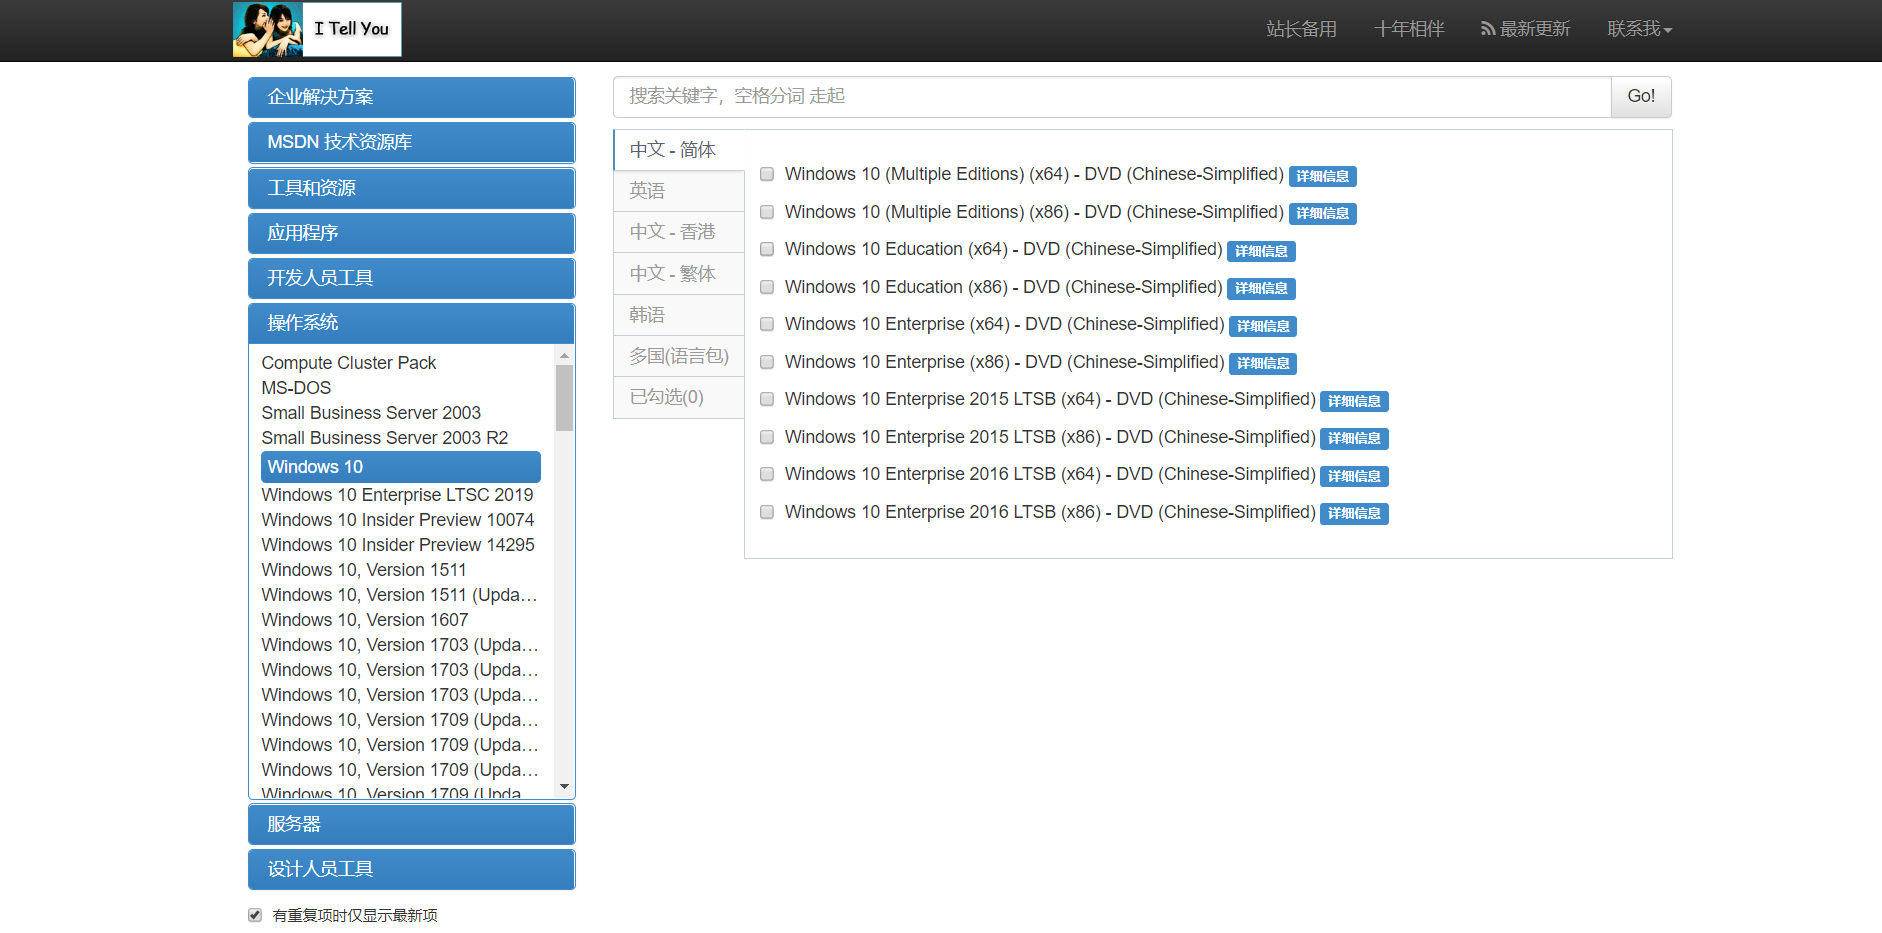Select Small Business Server 2003 R2
The image size is (1882, 933).
coord(385,438)
